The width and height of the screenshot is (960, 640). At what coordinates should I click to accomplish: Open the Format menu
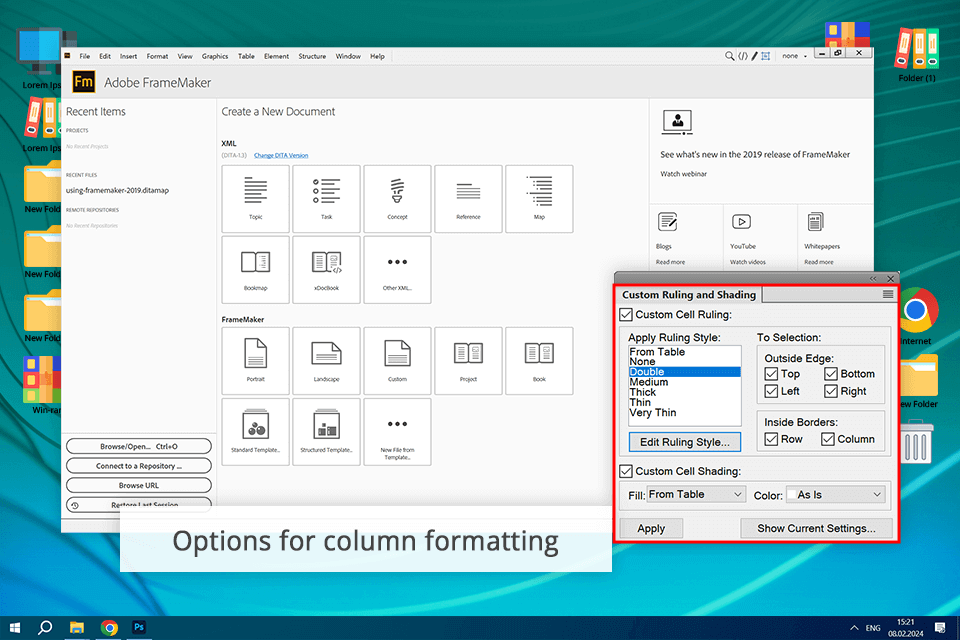pyautogui.click(x=157, y=56)
